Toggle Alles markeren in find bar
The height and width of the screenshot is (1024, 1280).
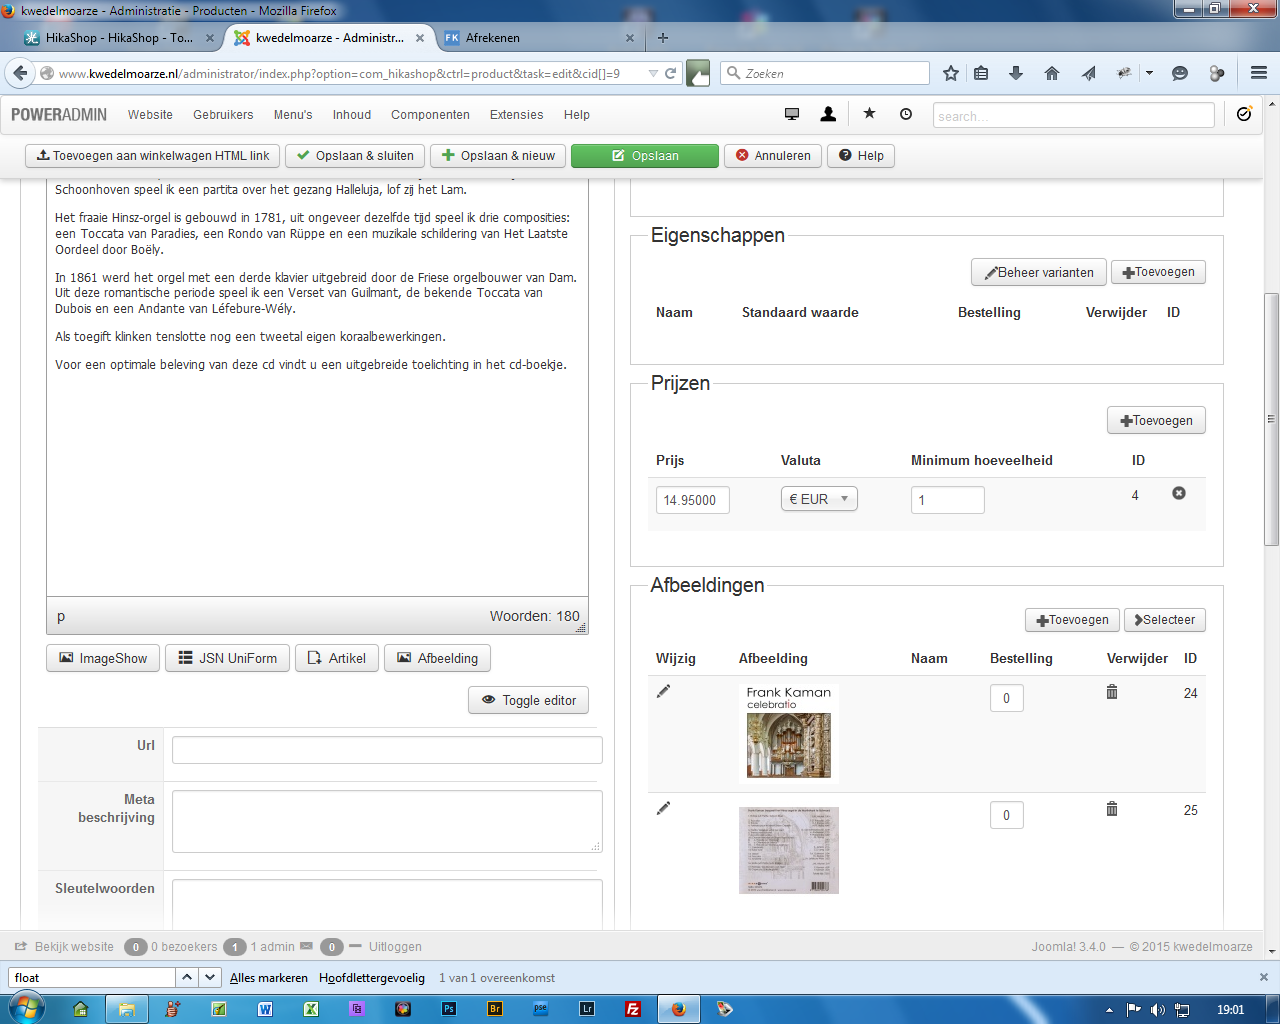(x=269, y=977)
